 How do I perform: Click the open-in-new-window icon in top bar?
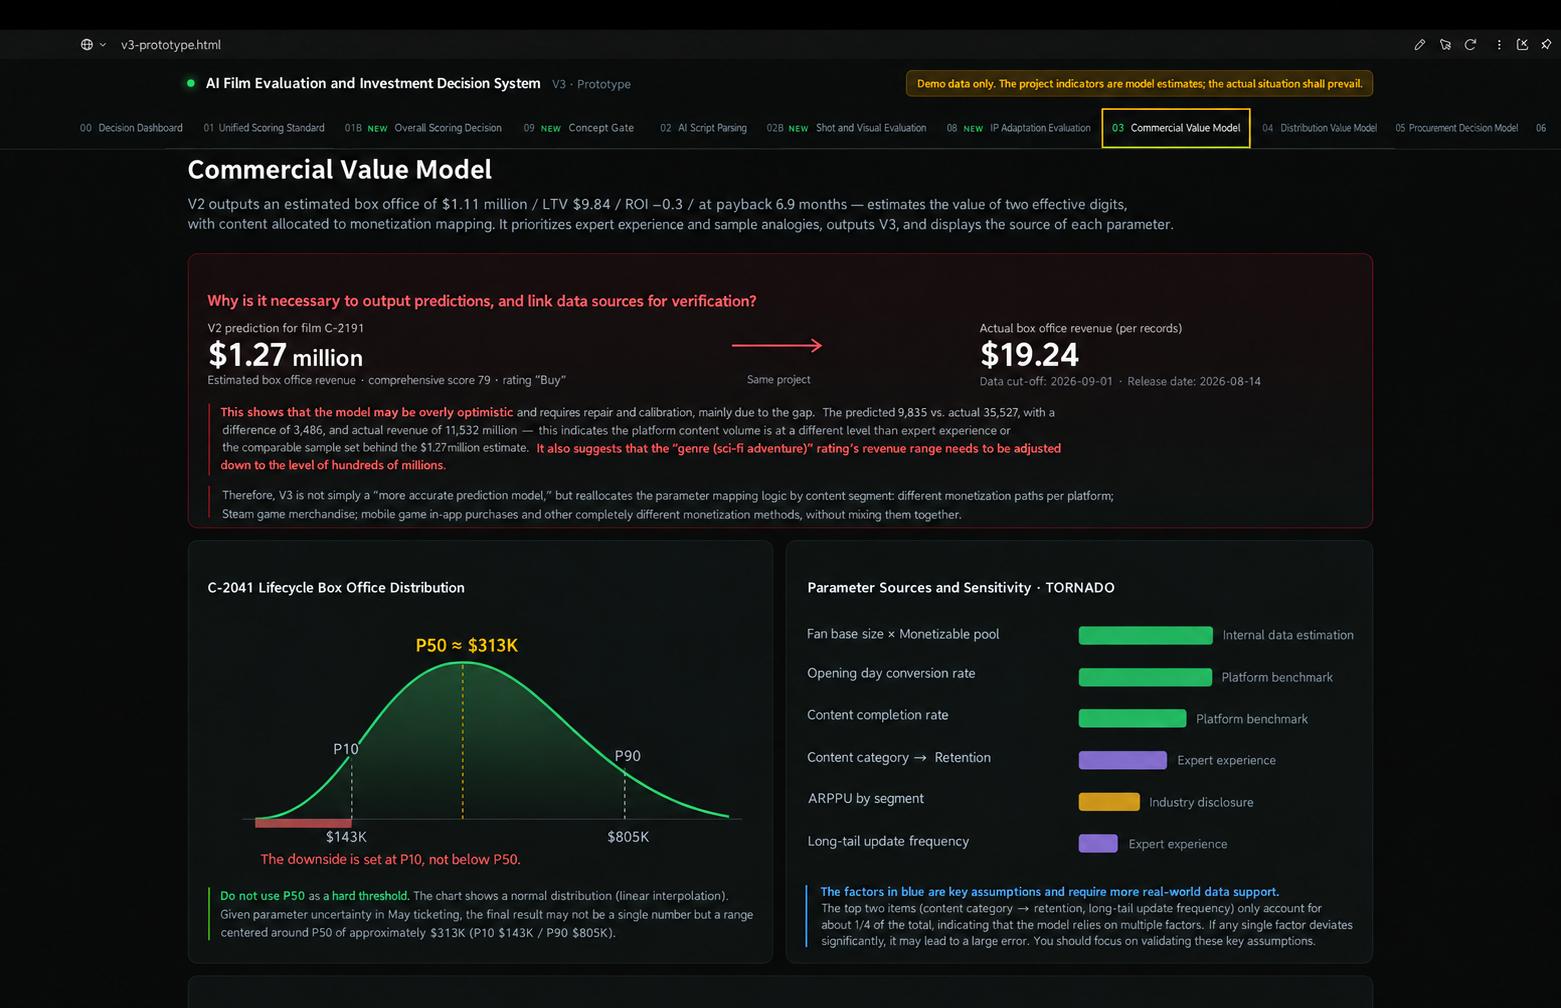(x=1522, y=45)
